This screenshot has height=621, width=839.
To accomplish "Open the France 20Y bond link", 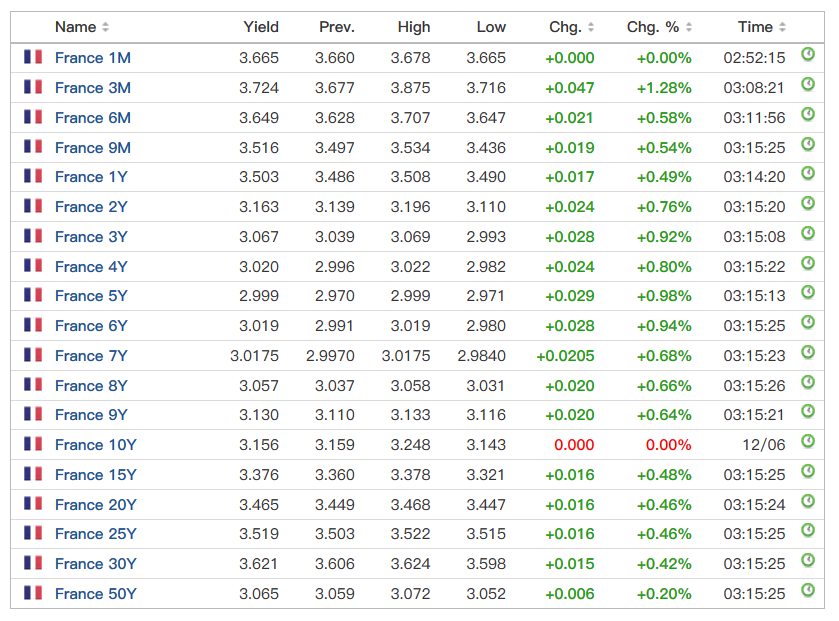I will (x=96, y=505).
